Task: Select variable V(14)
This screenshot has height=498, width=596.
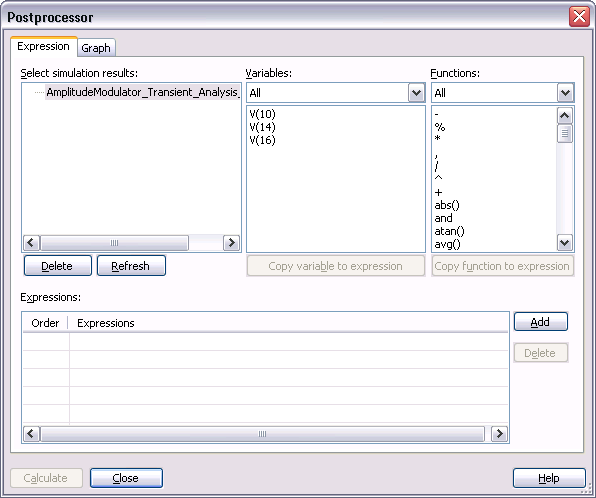Action: [263, 127]
